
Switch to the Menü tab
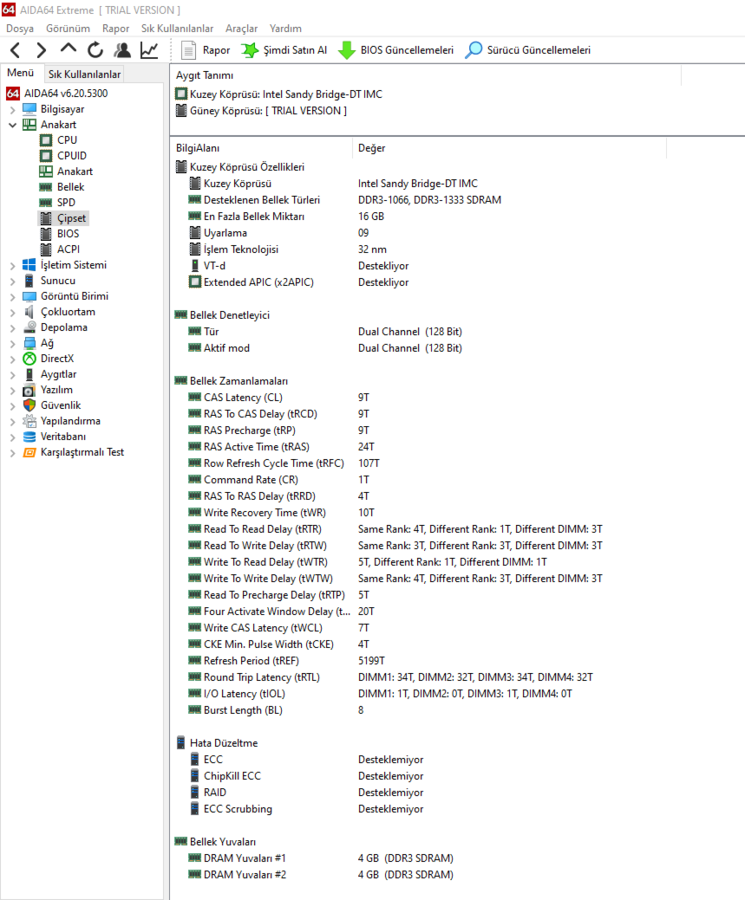pos(21,73)
